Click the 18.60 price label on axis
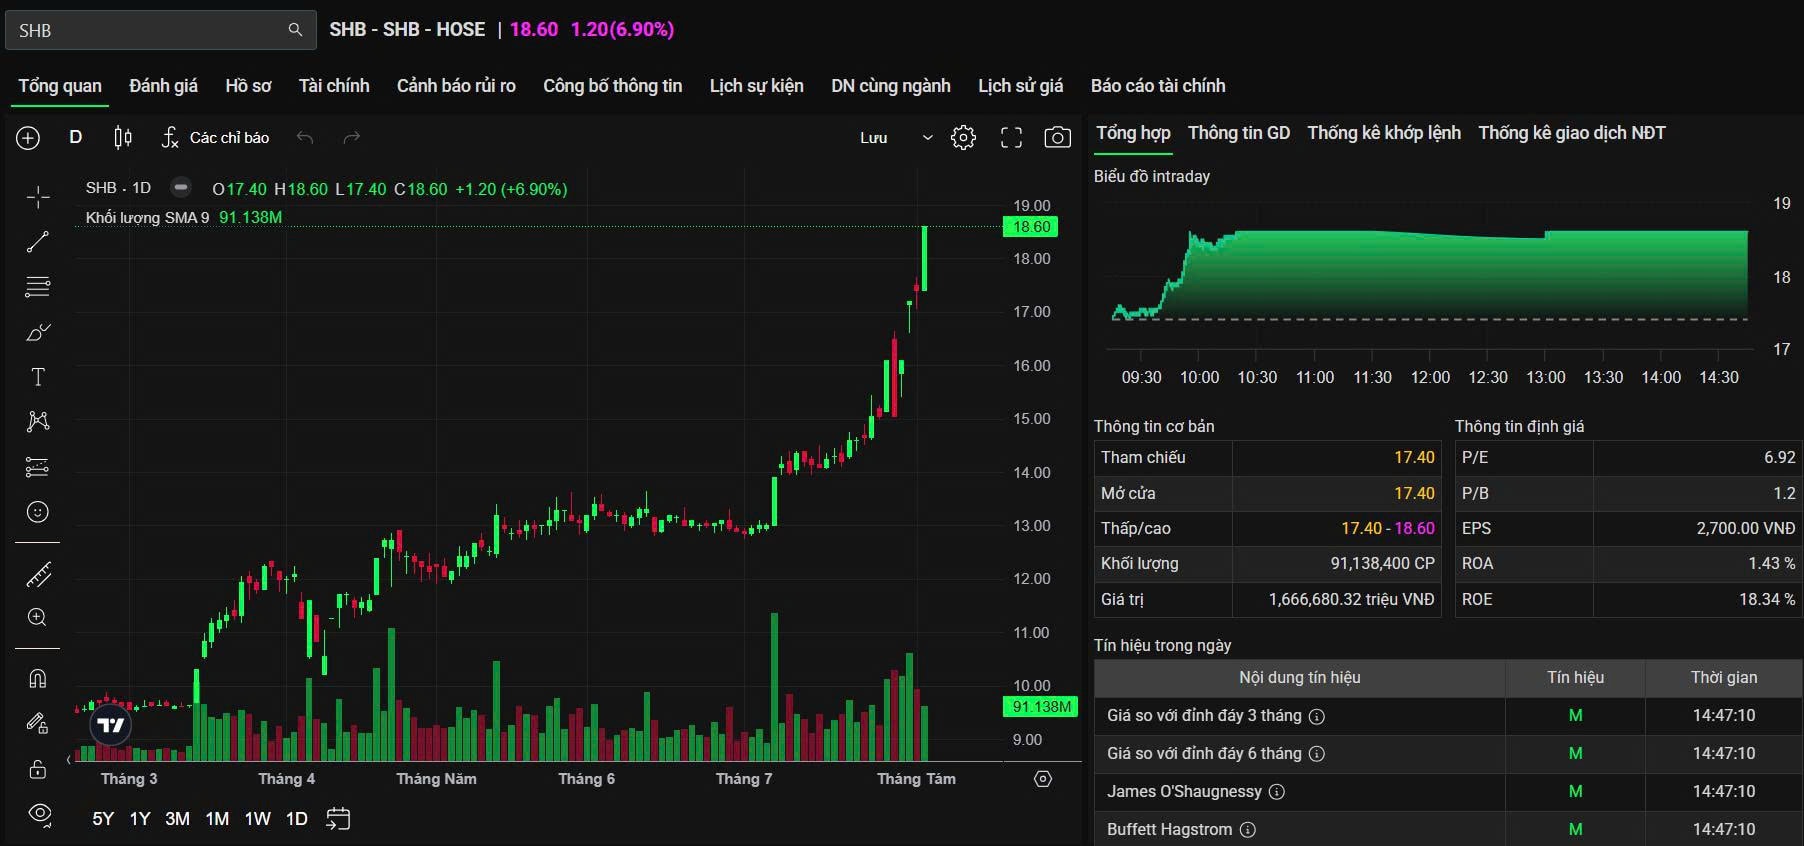 (x=1031, y=227)
